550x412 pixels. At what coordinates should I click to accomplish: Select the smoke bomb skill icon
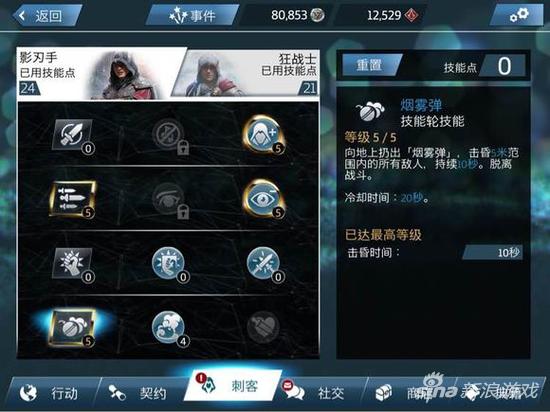(73, 328)
